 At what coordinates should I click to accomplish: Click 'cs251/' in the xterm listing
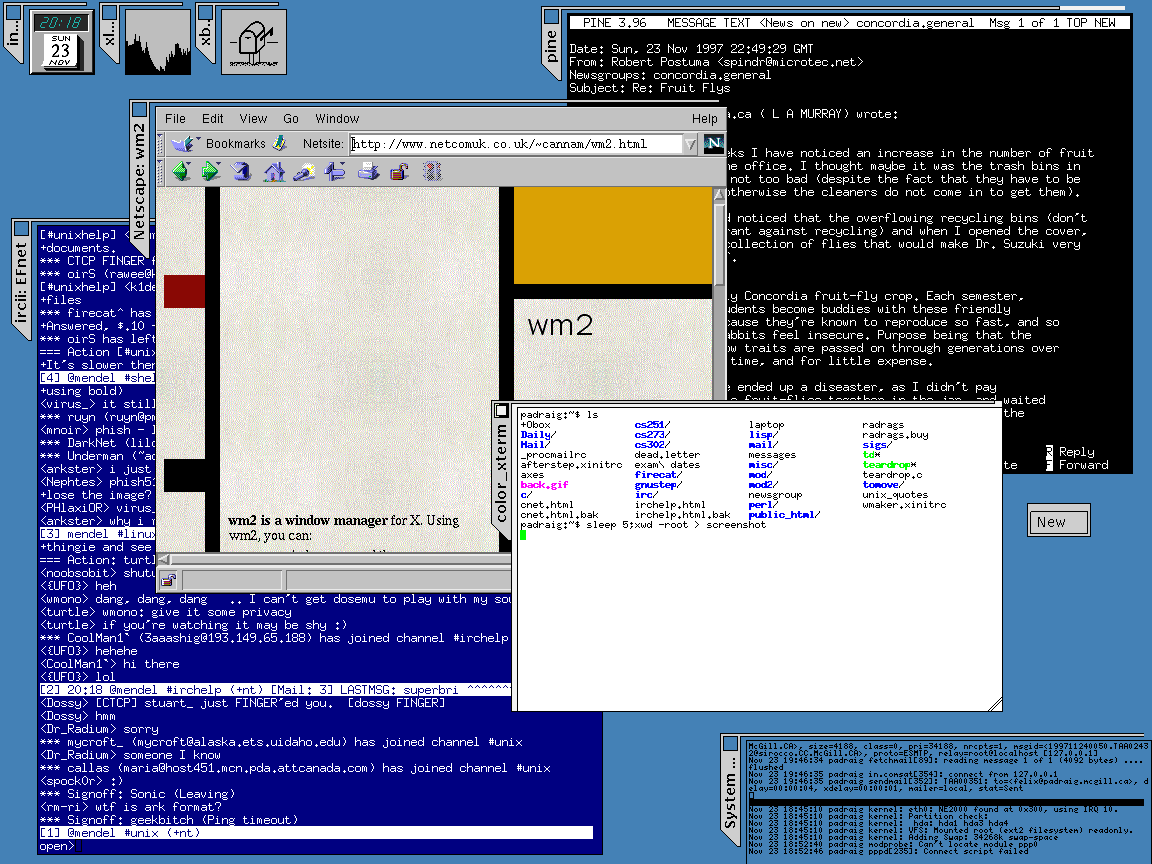click(652, 425)
